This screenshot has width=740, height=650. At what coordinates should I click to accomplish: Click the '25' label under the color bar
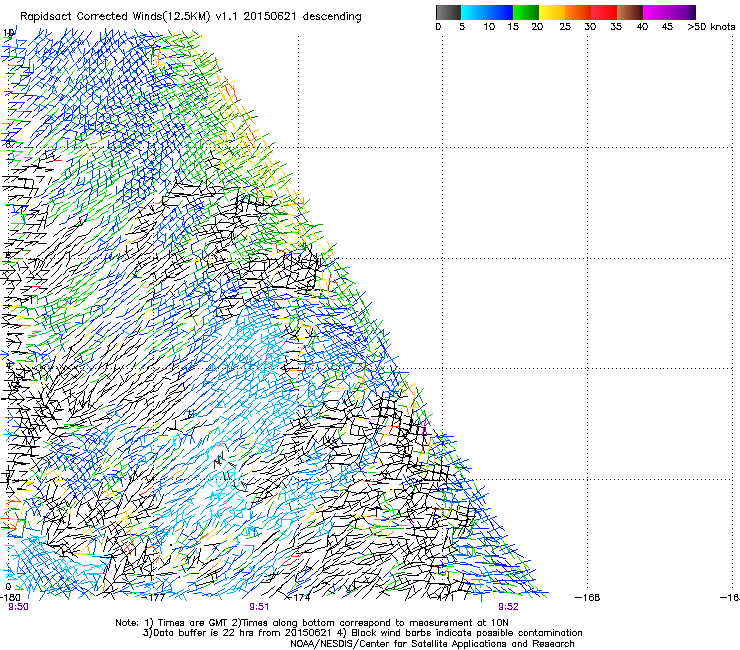tap(565, 27)
